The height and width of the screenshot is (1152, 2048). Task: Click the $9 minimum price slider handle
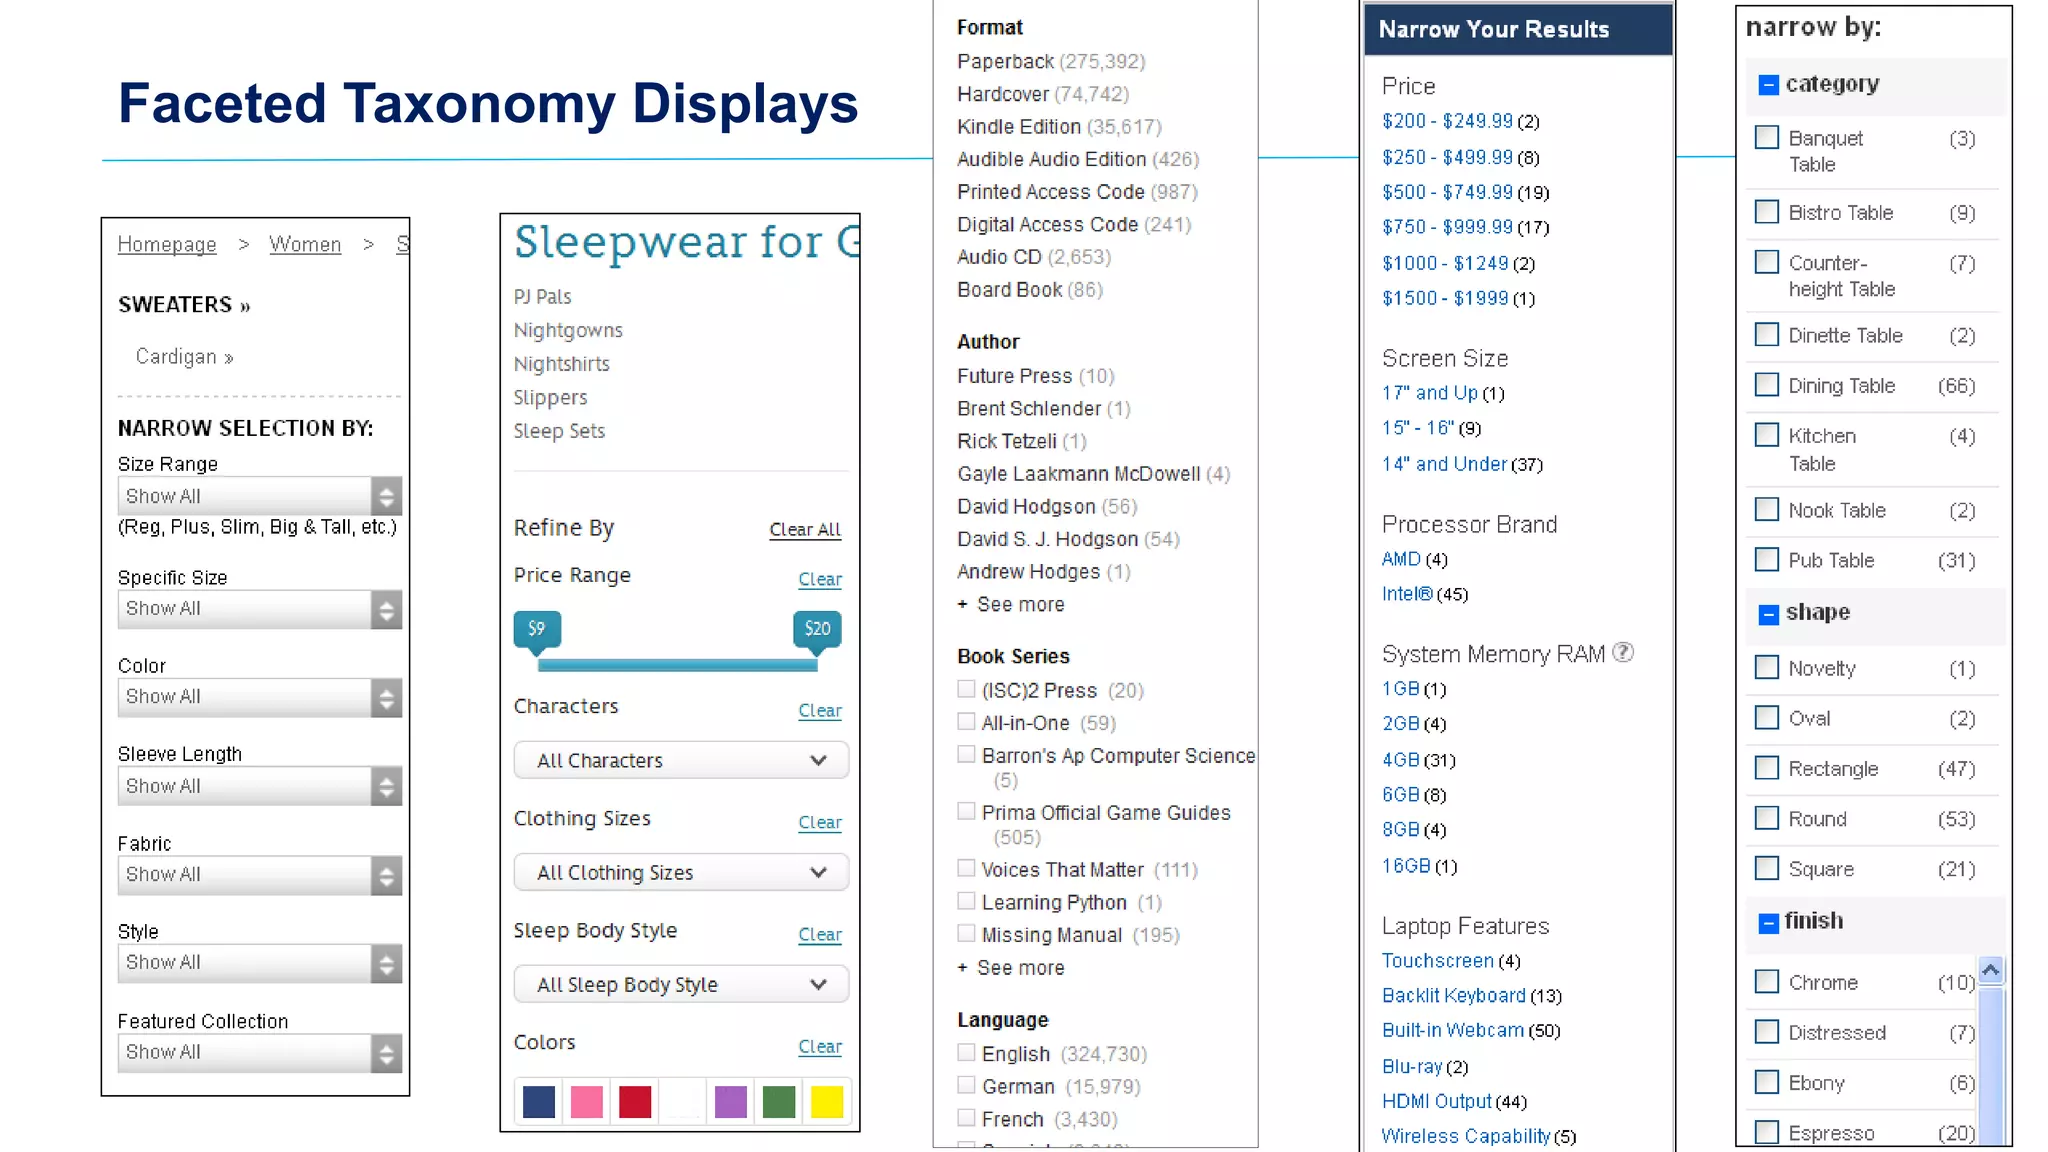coord(537,633)
